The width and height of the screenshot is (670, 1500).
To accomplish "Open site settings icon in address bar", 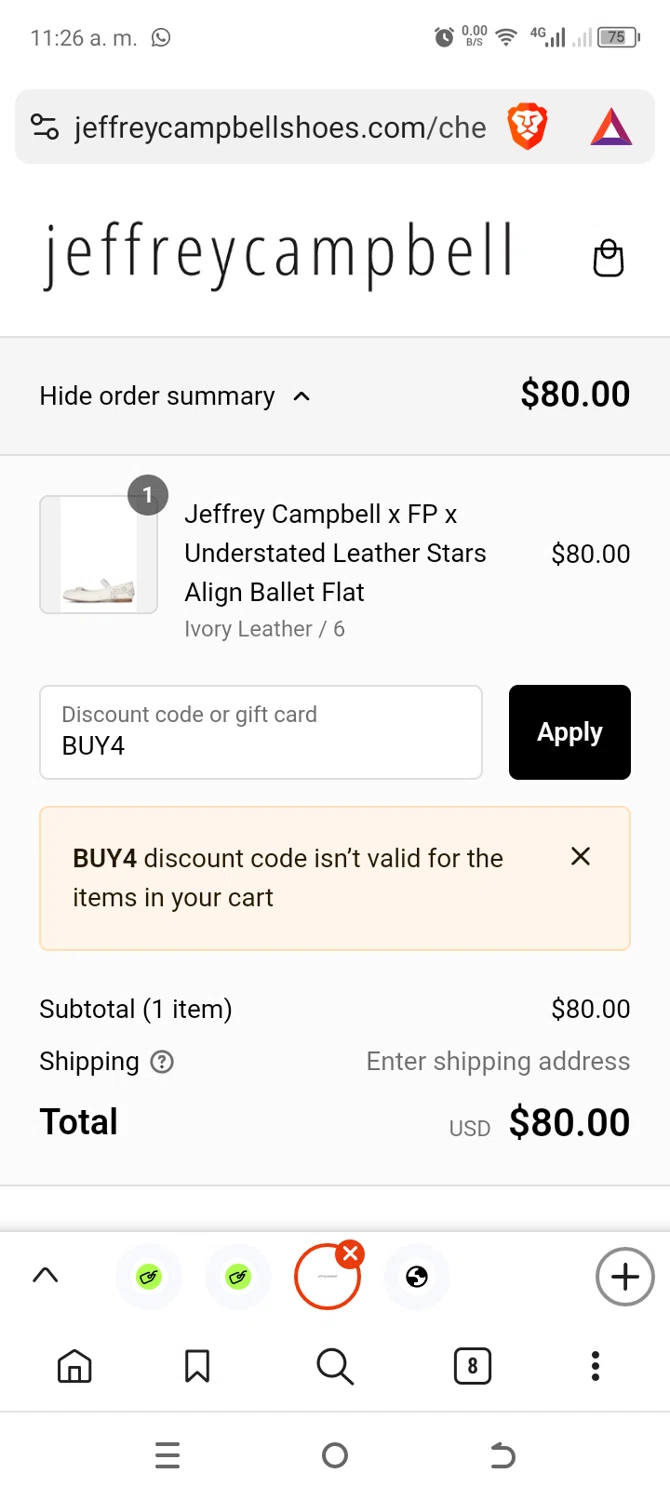I will pos(45,127).
